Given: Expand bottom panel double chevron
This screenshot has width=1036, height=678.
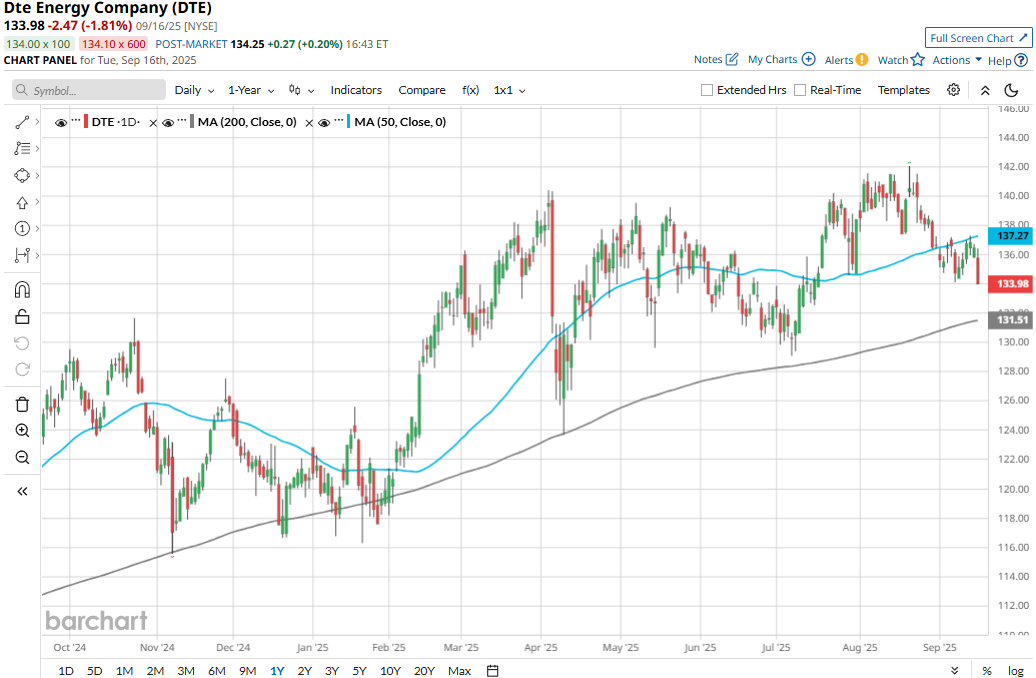Looking at the screenshot, I should (x=954, y=671).
